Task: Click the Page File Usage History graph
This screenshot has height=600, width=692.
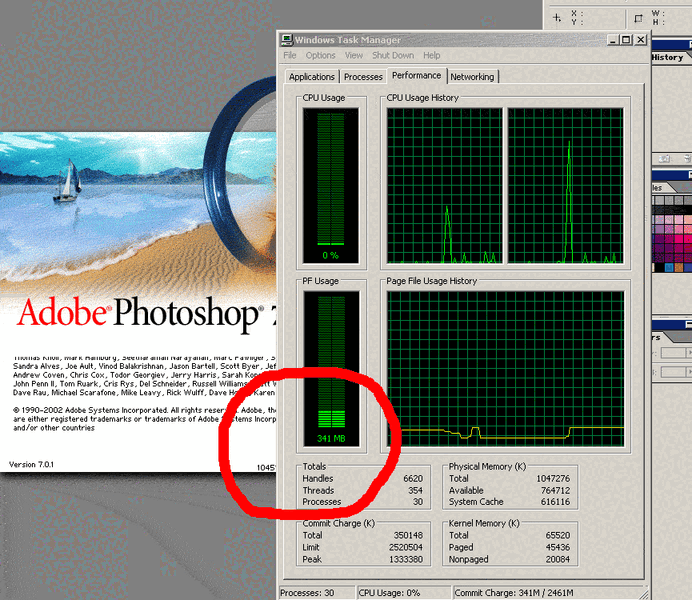Action: click(505, 369)
